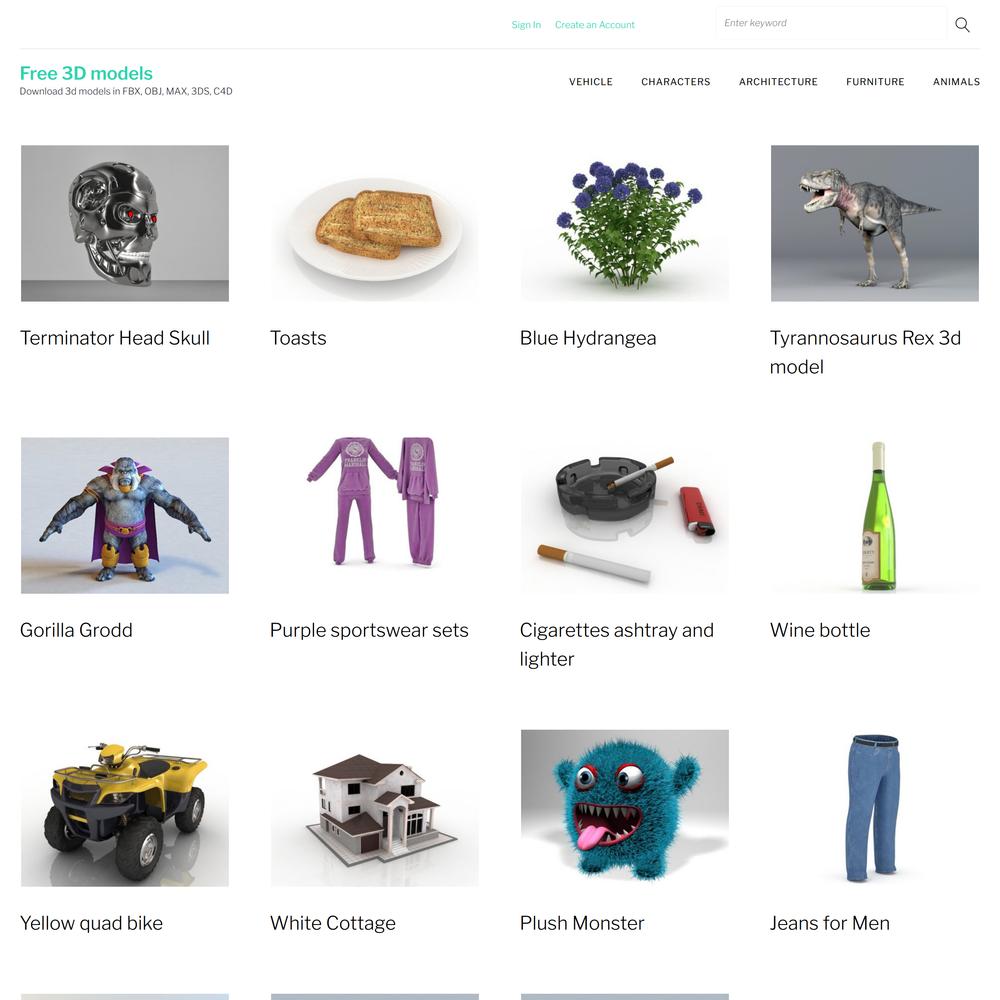The width and height of the screenshot is (1000, 1000).
Task: Open the Plush Monster thumbnail image
Action: pyautogui.click(x=625, y=808)
